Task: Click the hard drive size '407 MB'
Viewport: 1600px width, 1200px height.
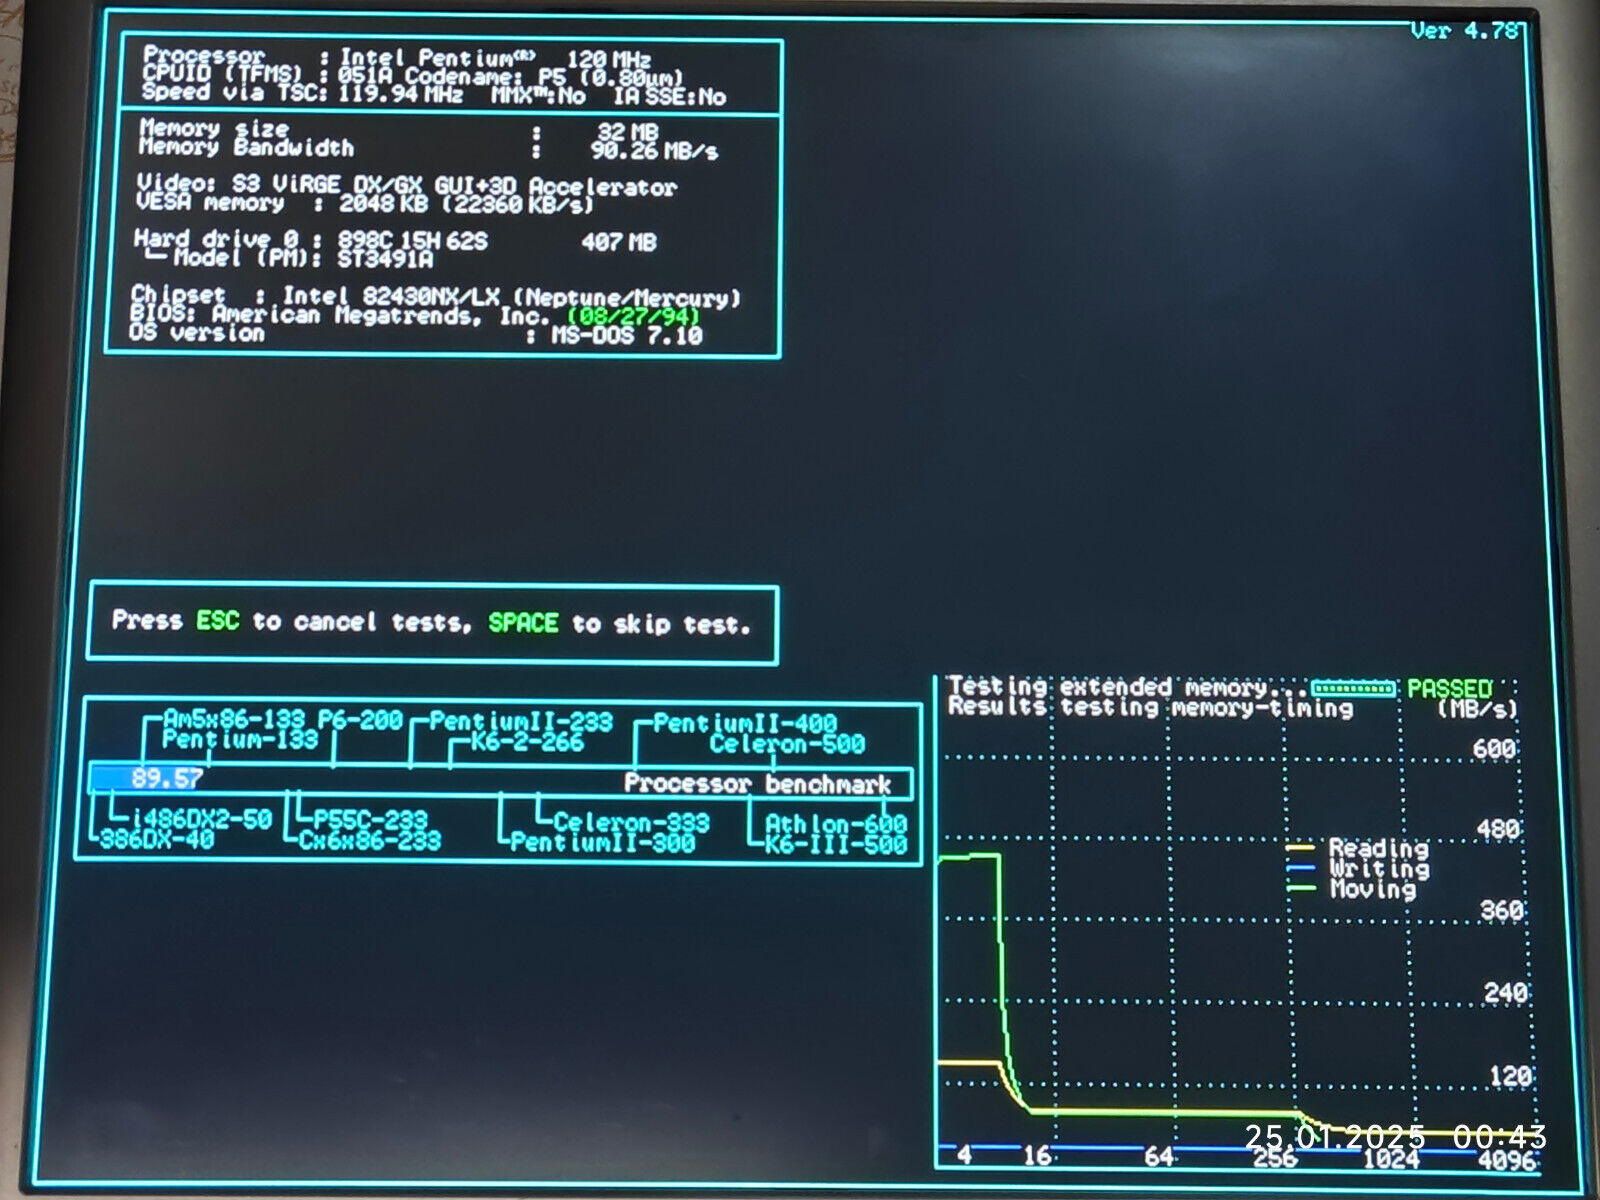Action: coord(619,242)
